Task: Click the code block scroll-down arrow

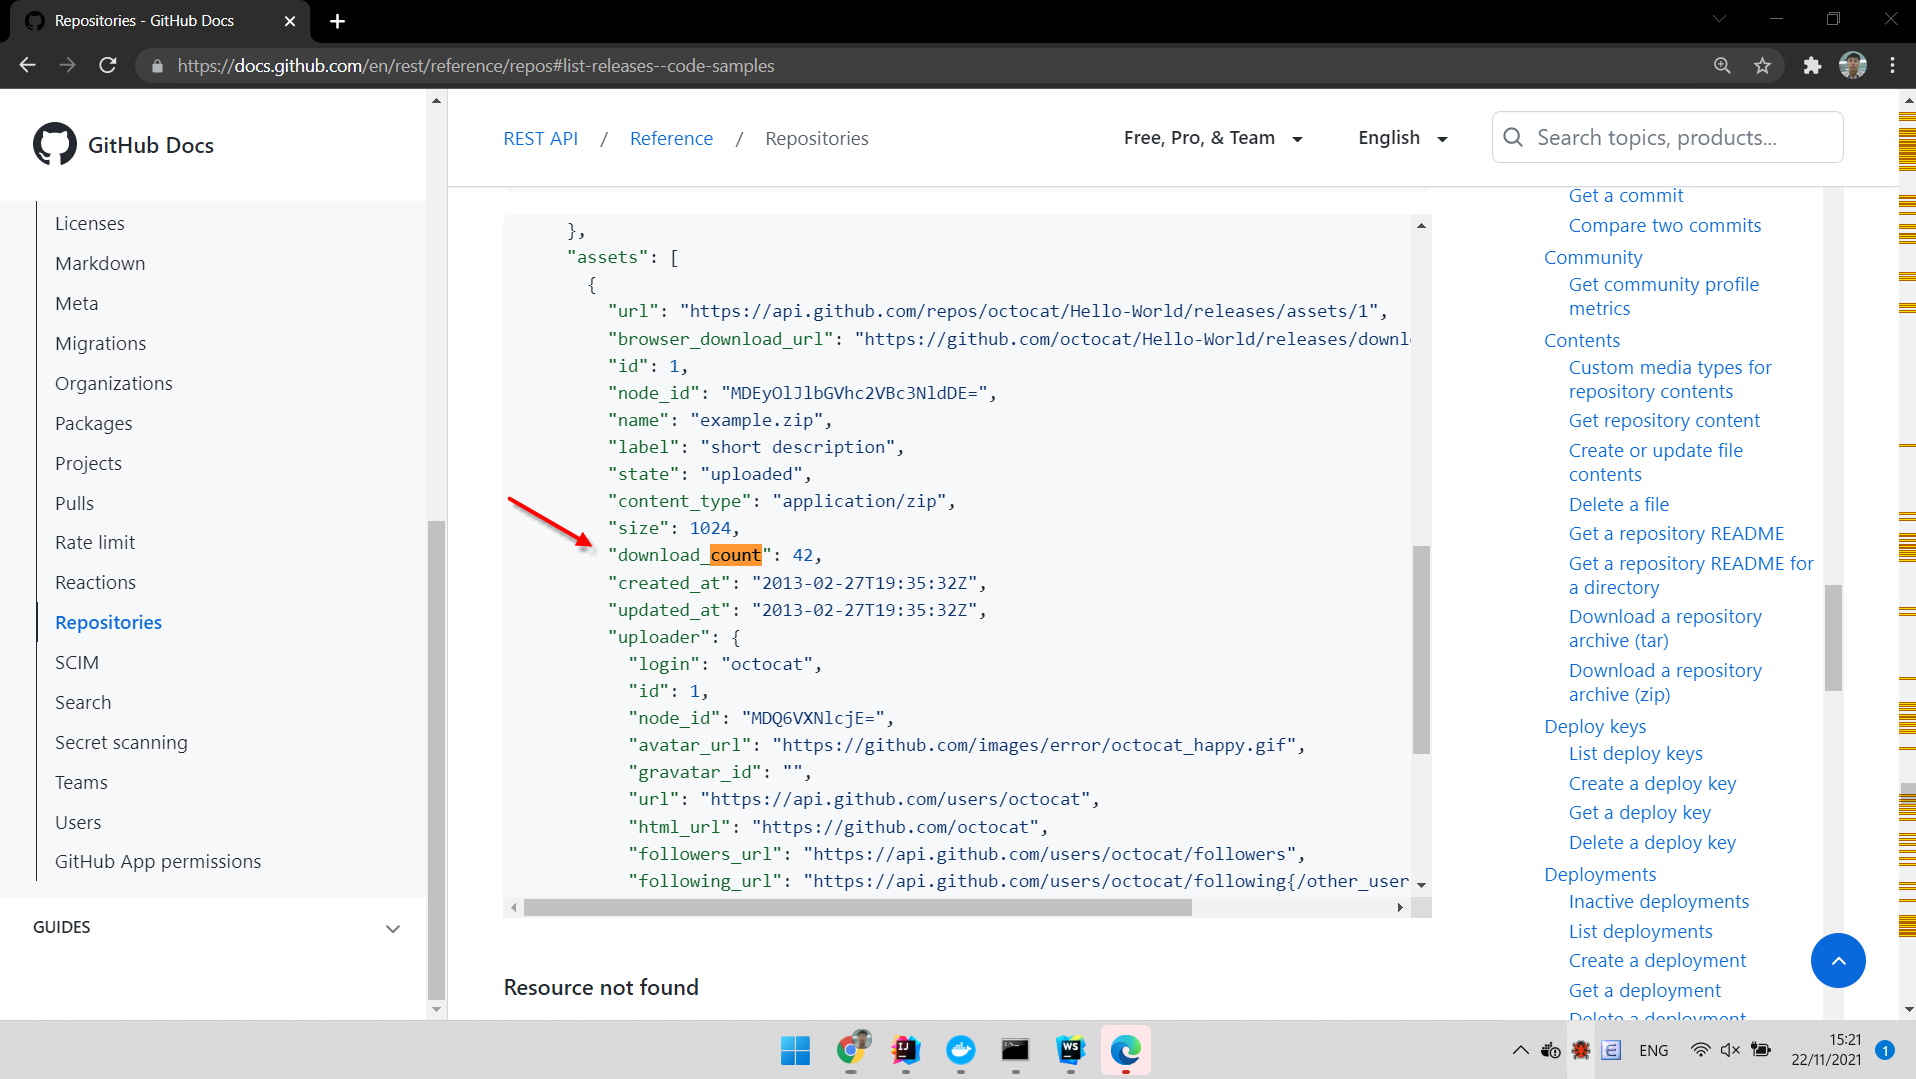Action: coord(1421,885)
